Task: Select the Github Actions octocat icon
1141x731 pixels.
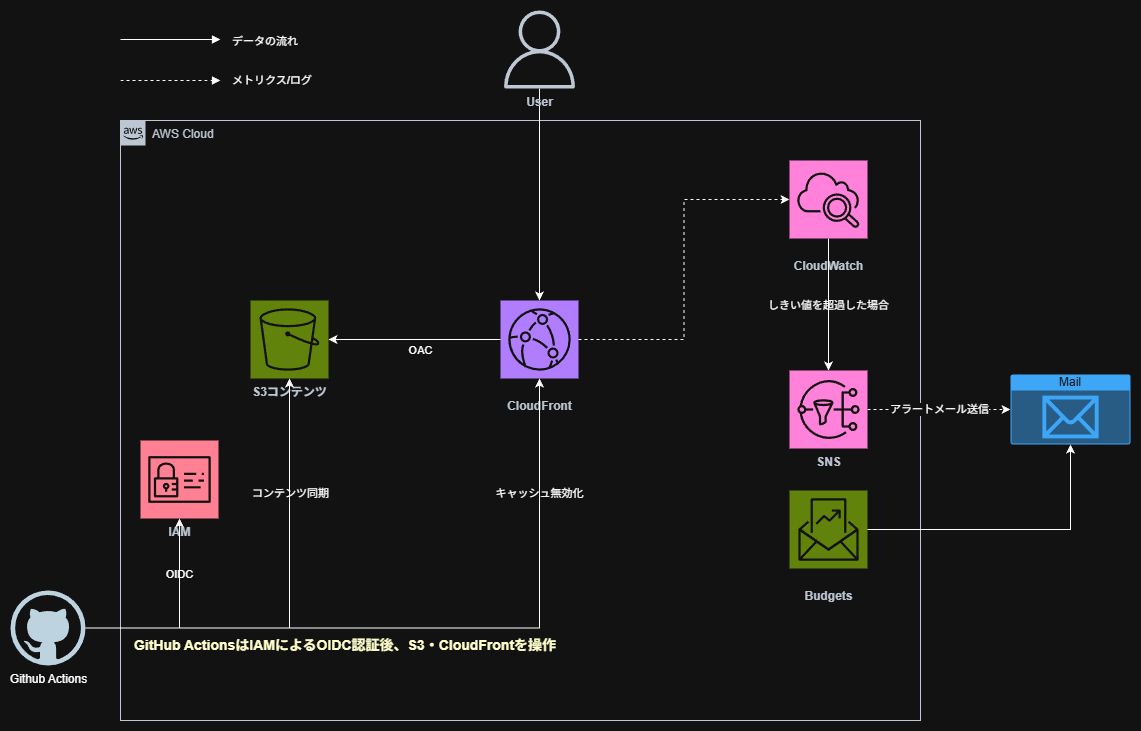Action: pos(47,628)
